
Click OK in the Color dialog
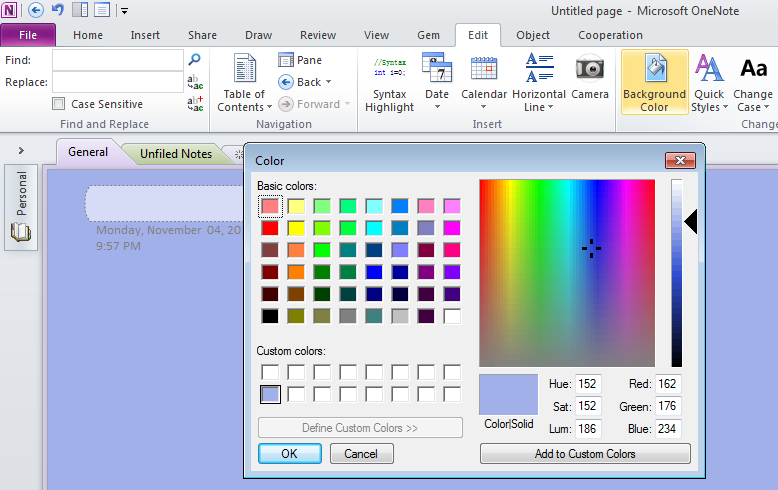290,454
